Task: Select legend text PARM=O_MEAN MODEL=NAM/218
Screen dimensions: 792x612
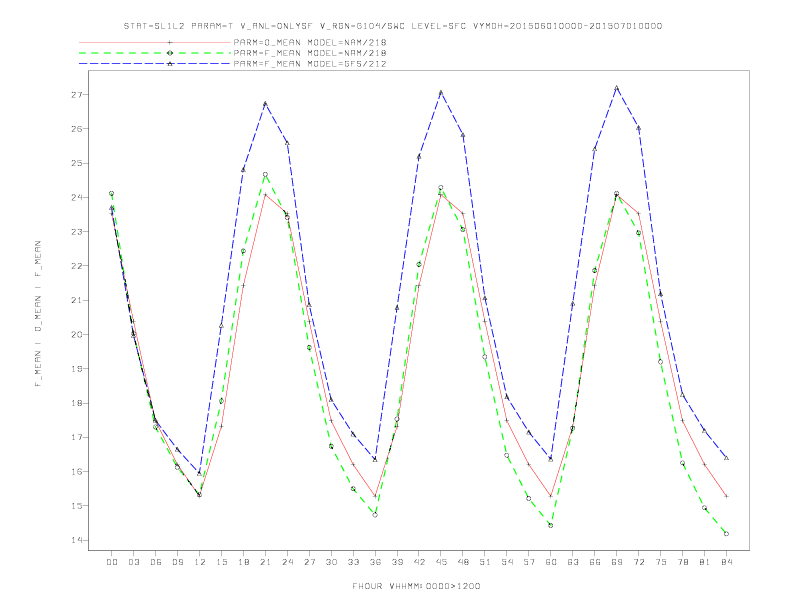Action: click(x=310, y=42)
